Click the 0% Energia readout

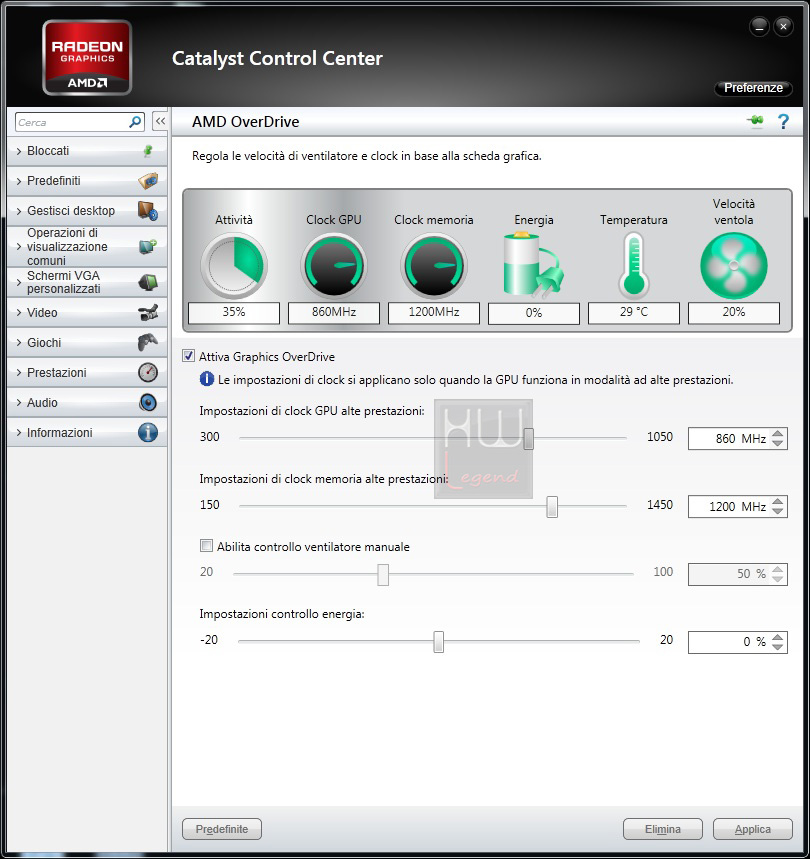[x=533, y=313]
